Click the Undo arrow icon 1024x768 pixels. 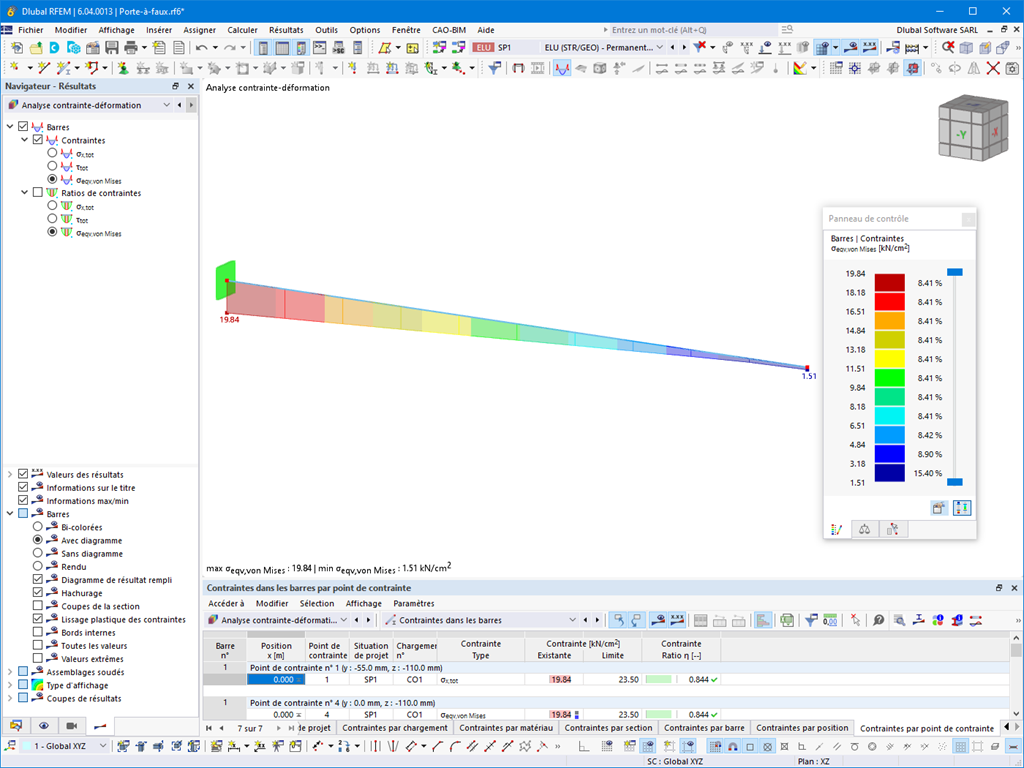pos(202,48)
